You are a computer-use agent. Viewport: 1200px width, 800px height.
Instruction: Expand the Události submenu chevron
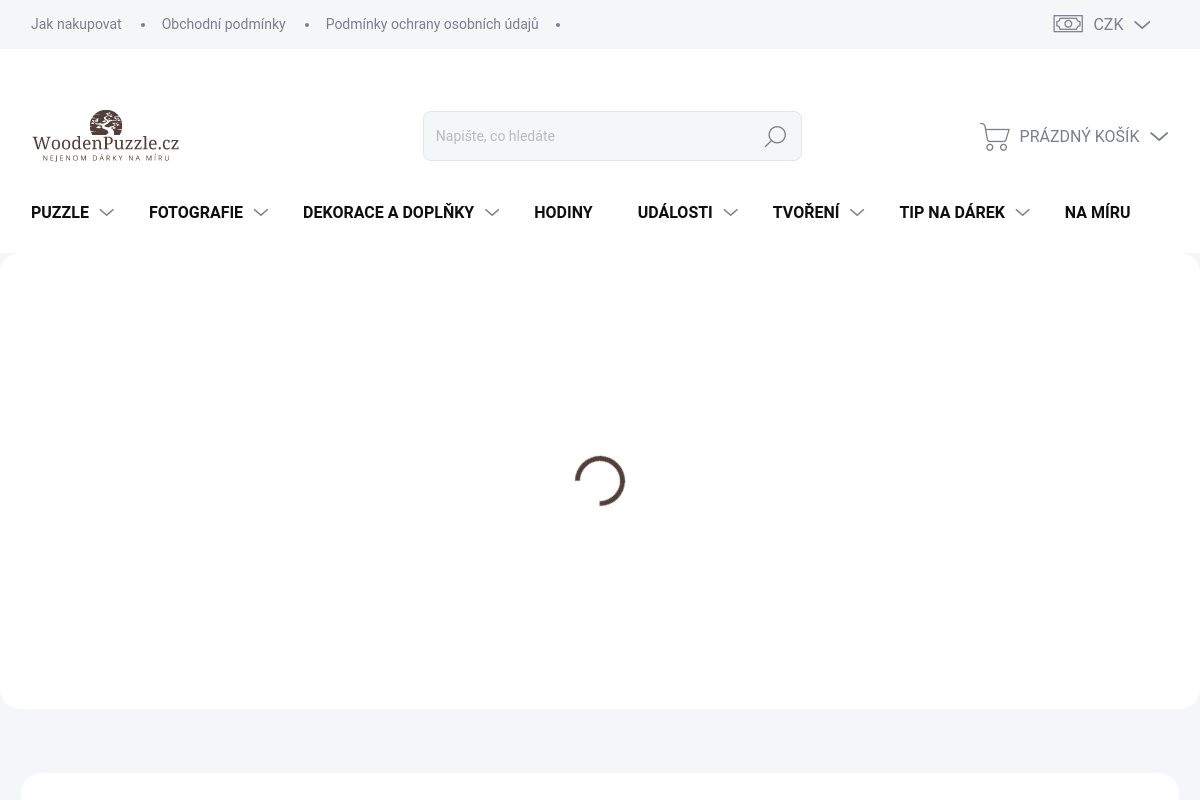click(x=730, y=213)
